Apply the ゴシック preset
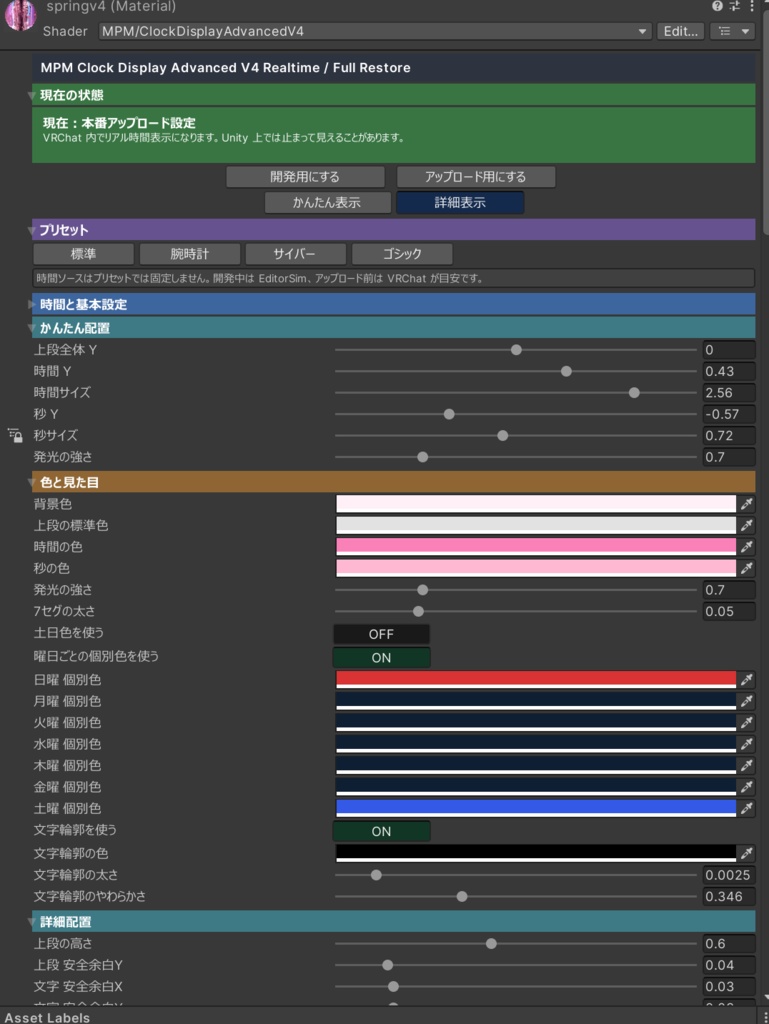The image size is (769, 1024). pos(402,253)
